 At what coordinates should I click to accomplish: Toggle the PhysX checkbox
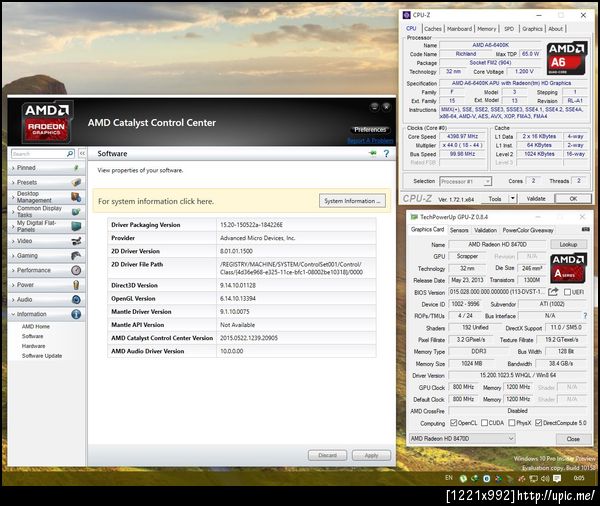click(512, 423)
